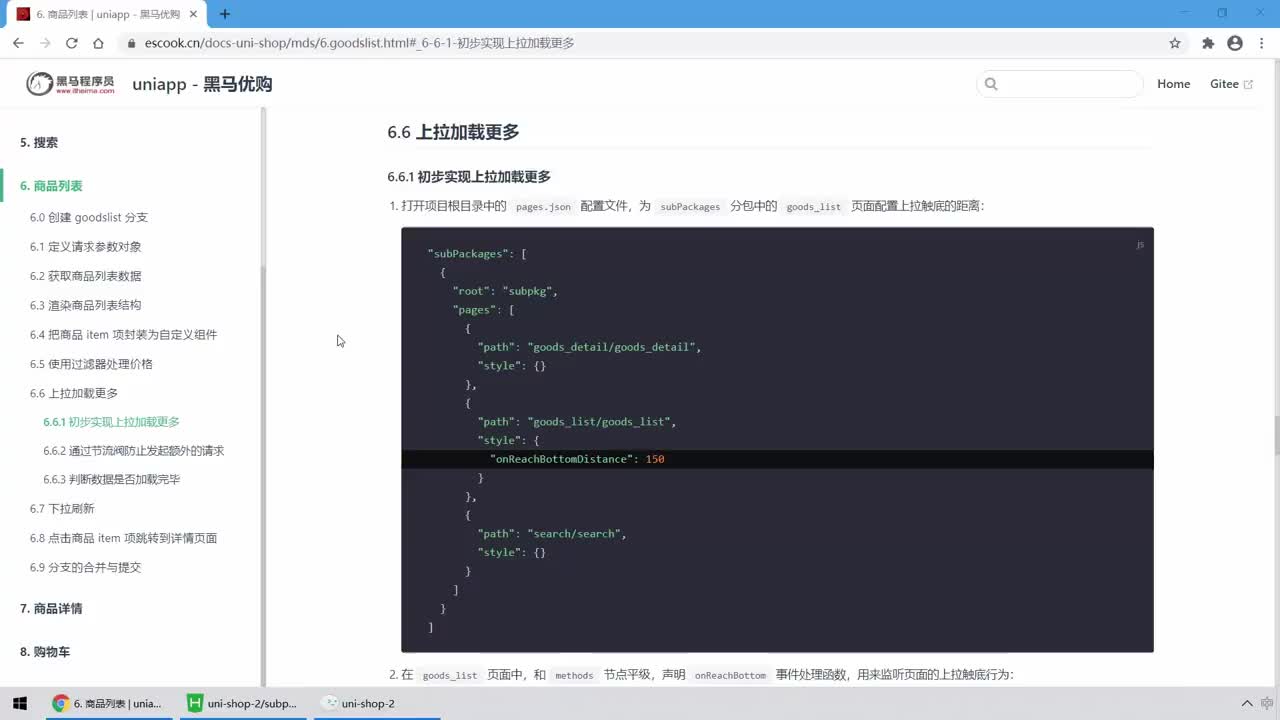Bookmark this page with the star icon
Viewport: 1280px width, 720px height.
click(x=1175, y=43)
